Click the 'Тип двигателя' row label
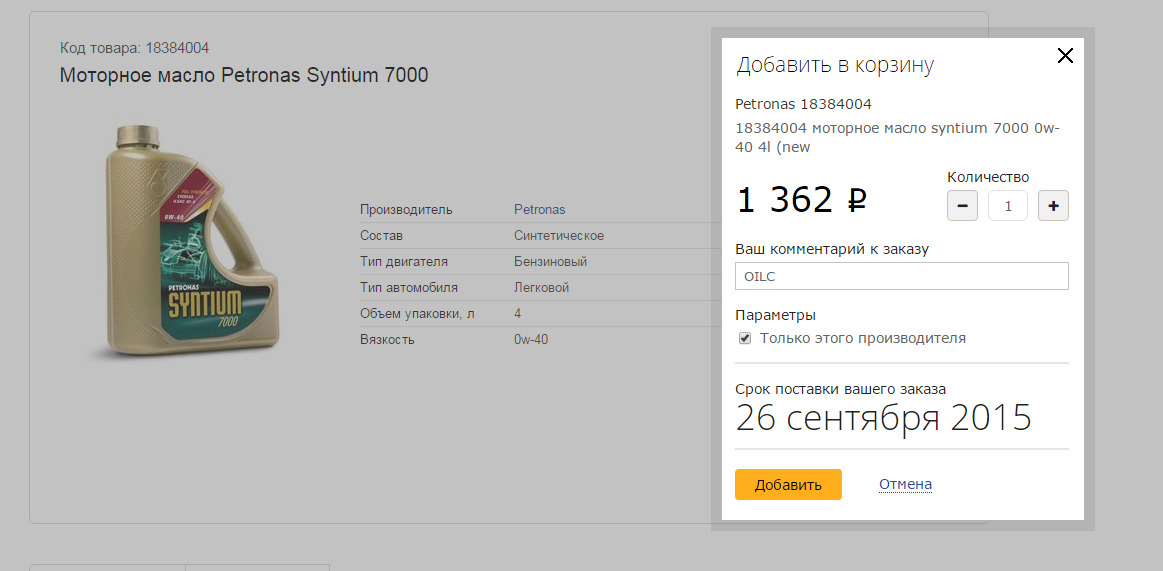Image resolution: width=1163 pixels, height=571 pixels. 403,262
